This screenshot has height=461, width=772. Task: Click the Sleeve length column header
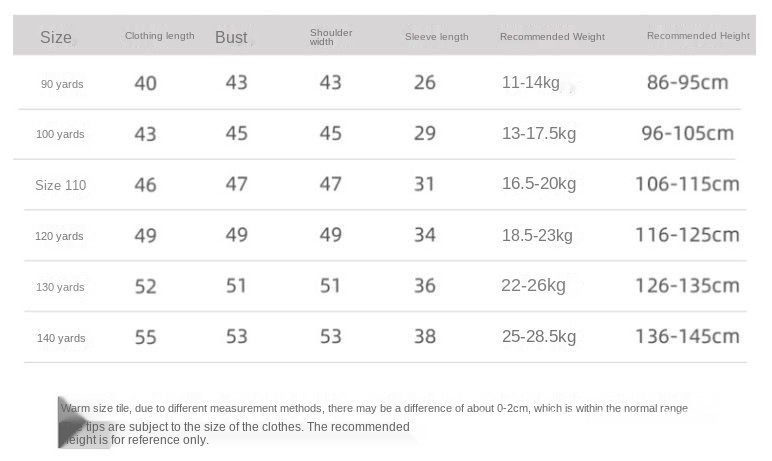point(436,37)
